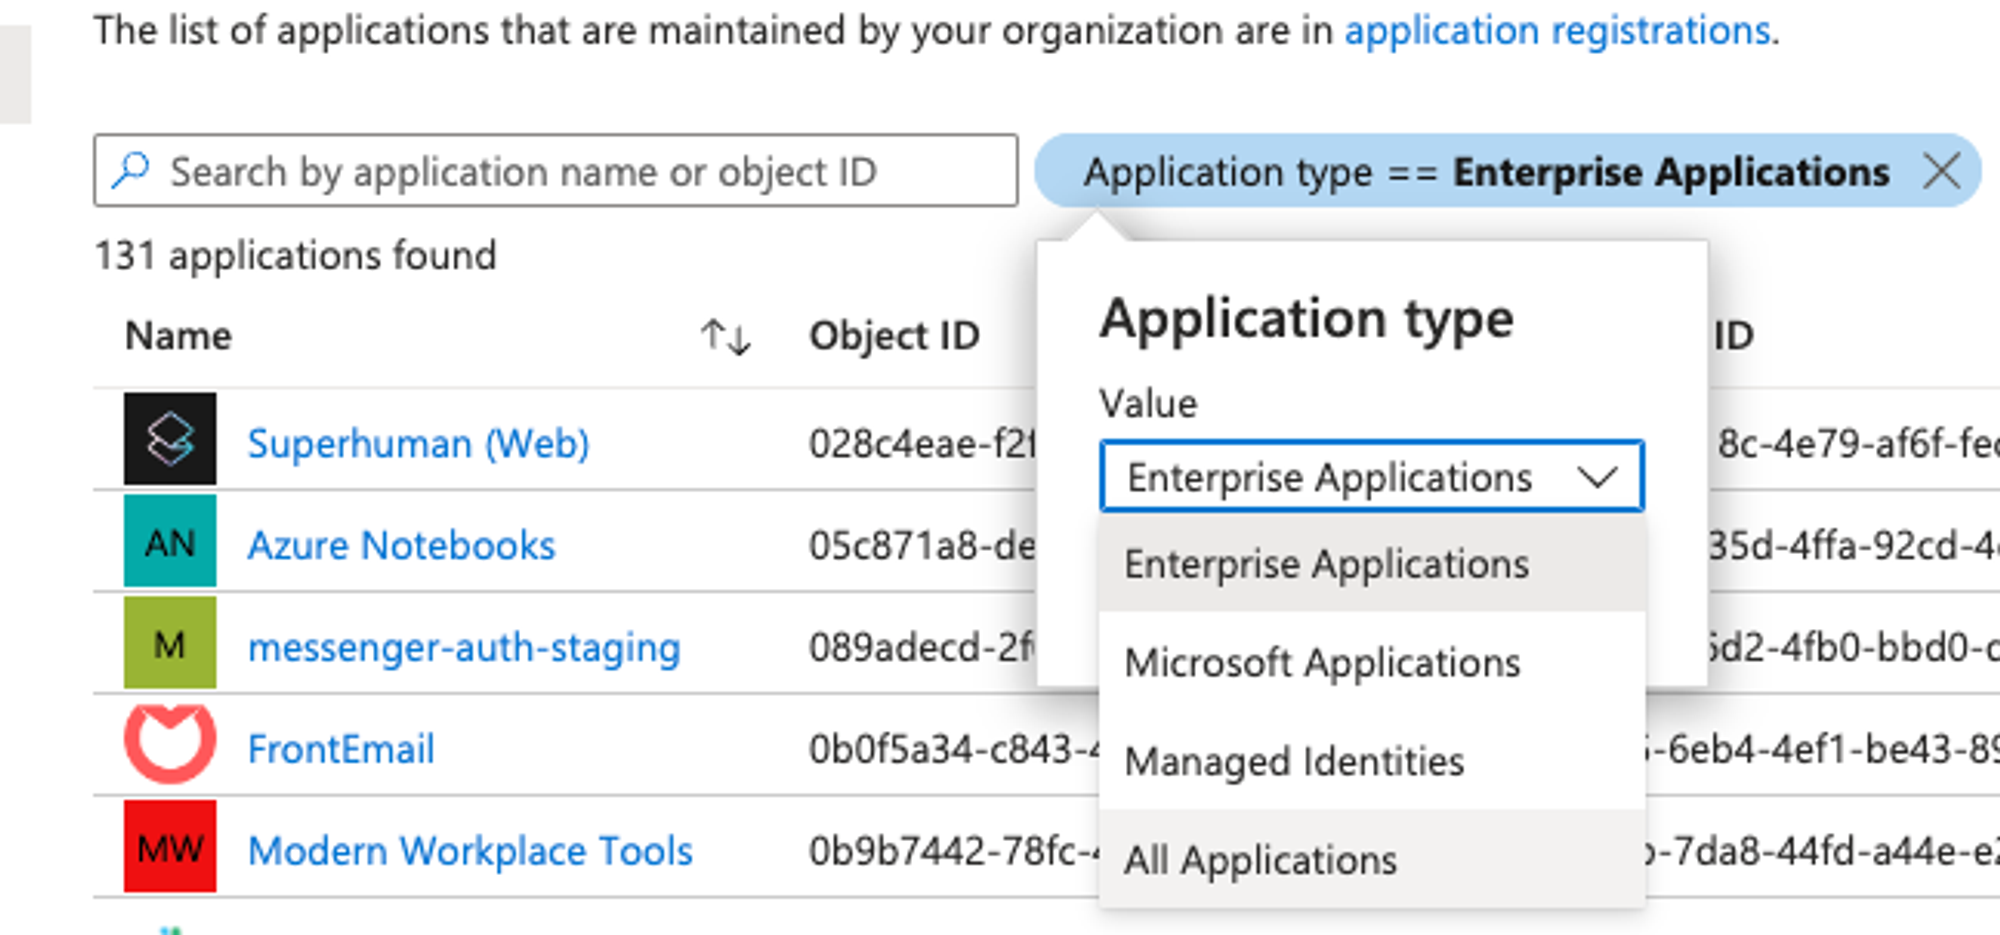This screenshot has width=2000, height=935.
Task: Click the Name column header
Action: pos(178,336)
